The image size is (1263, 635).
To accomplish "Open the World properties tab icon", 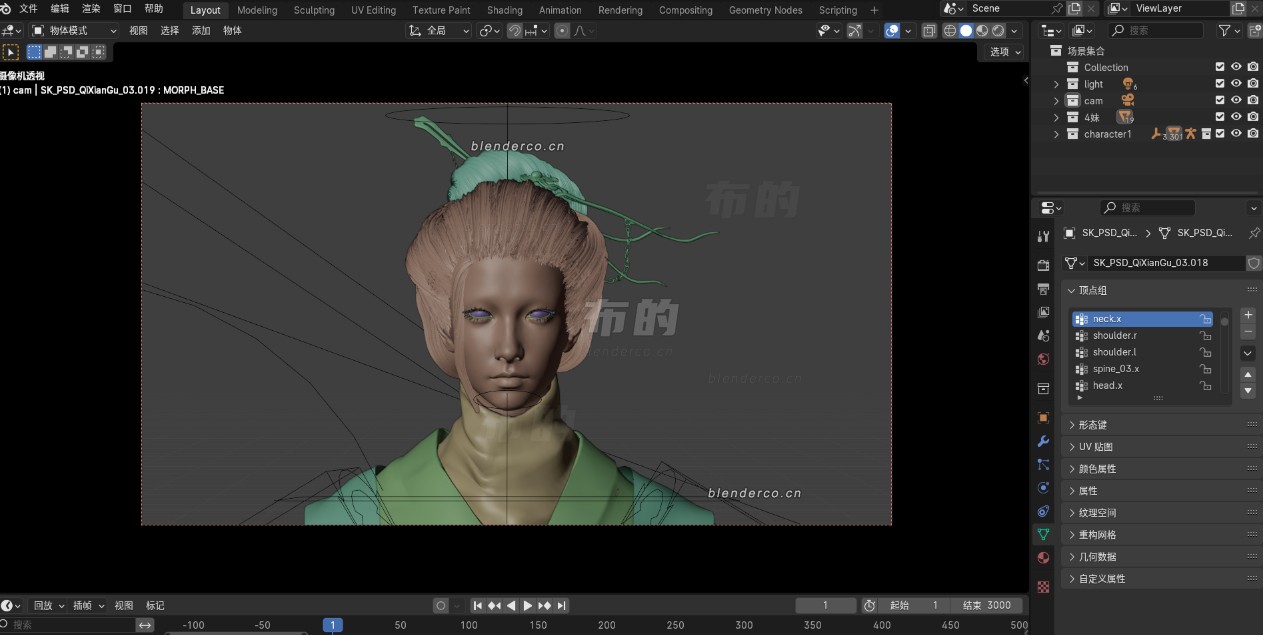I will (x=1043, y=359).
